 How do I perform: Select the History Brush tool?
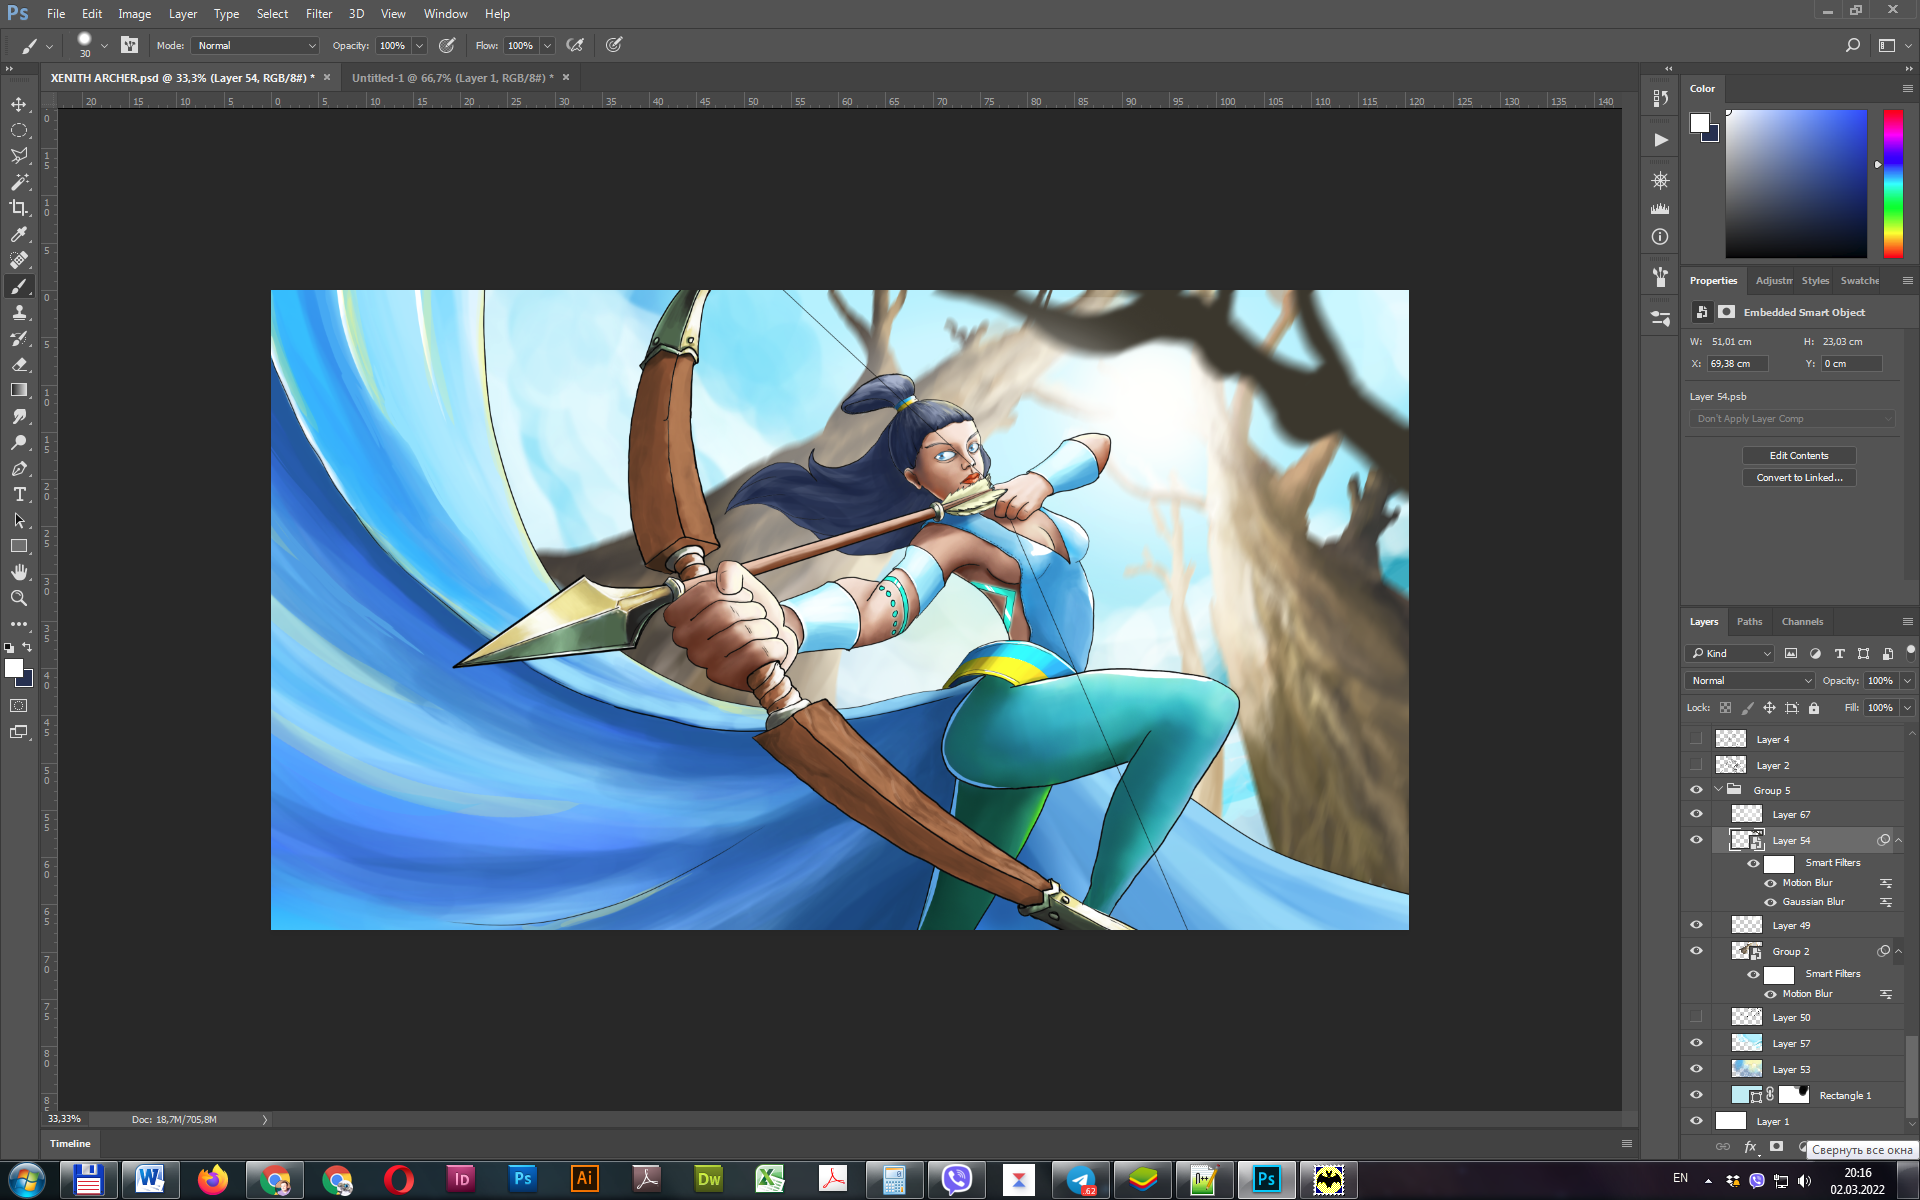pos(19,339)
